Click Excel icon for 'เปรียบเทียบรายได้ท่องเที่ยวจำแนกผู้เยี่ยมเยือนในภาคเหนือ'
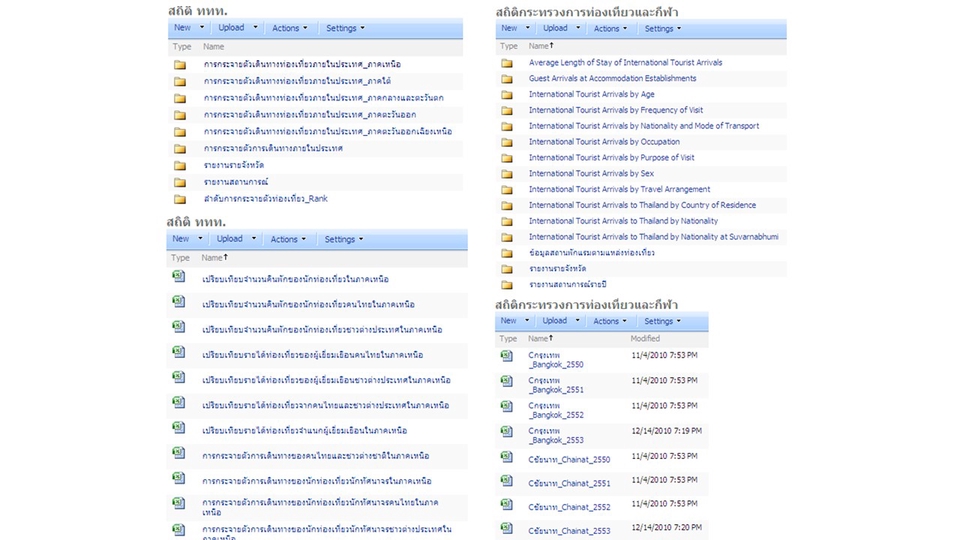The image size is (960, 540). point(179,427)
